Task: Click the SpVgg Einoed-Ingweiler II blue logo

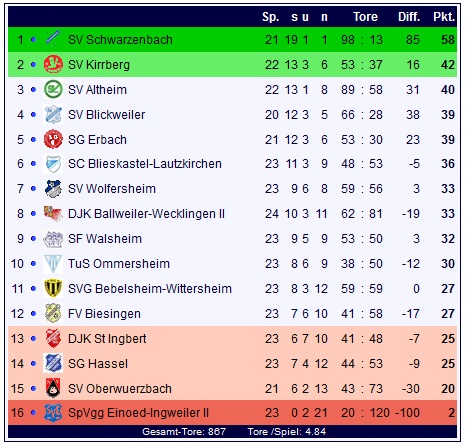Action: click(x=53, y=413)
